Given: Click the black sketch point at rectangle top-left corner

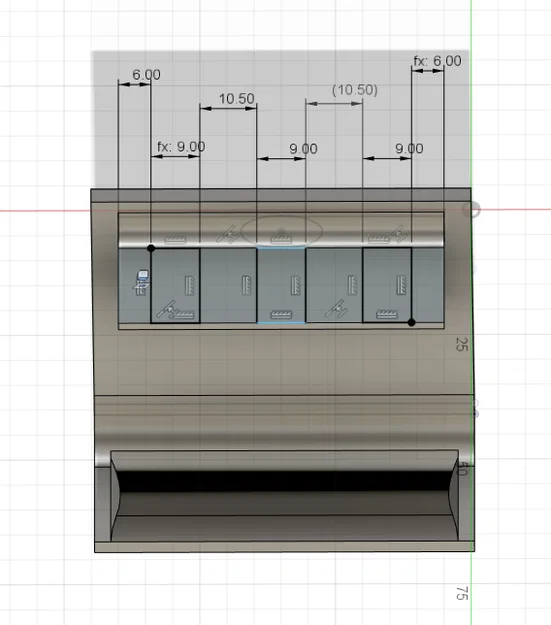Looking at the screenshot, I should pyautogui.click(x=151, y=248).
